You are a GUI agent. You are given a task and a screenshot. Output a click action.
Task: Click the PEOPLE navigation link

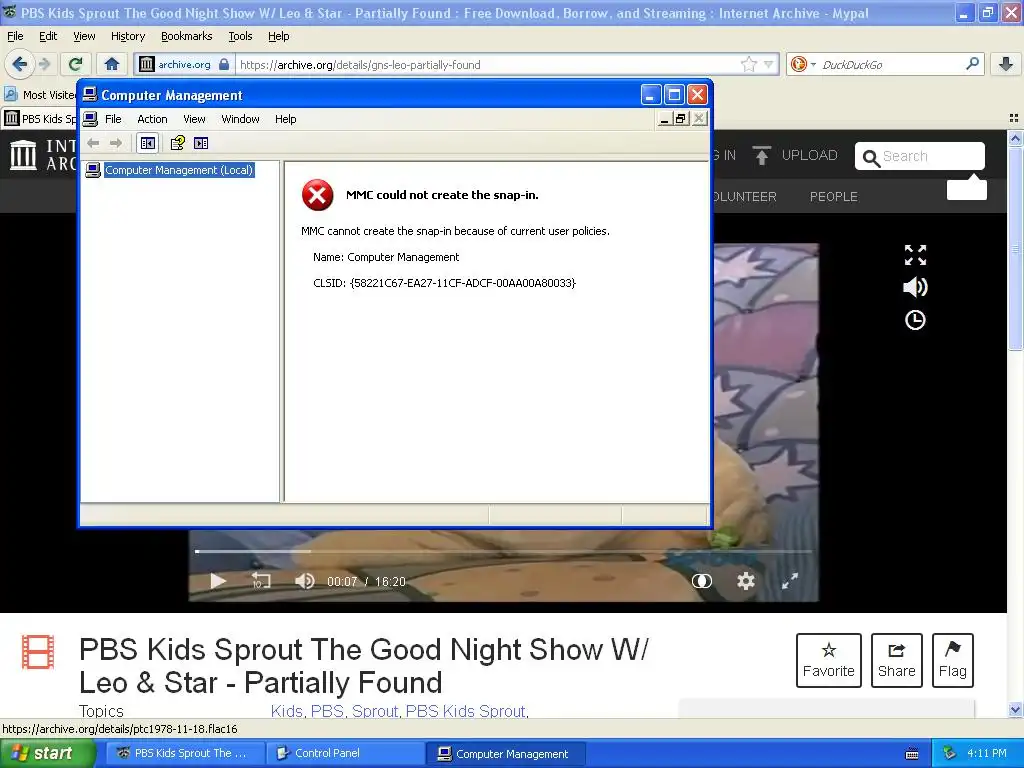pyautogui.click(x=833, y=197)
